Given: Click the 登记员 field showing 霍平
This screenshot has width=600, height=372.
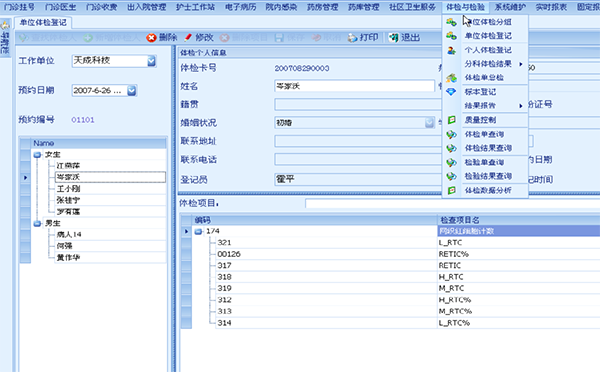Looking at the screenshot, I should click(358, 179).
